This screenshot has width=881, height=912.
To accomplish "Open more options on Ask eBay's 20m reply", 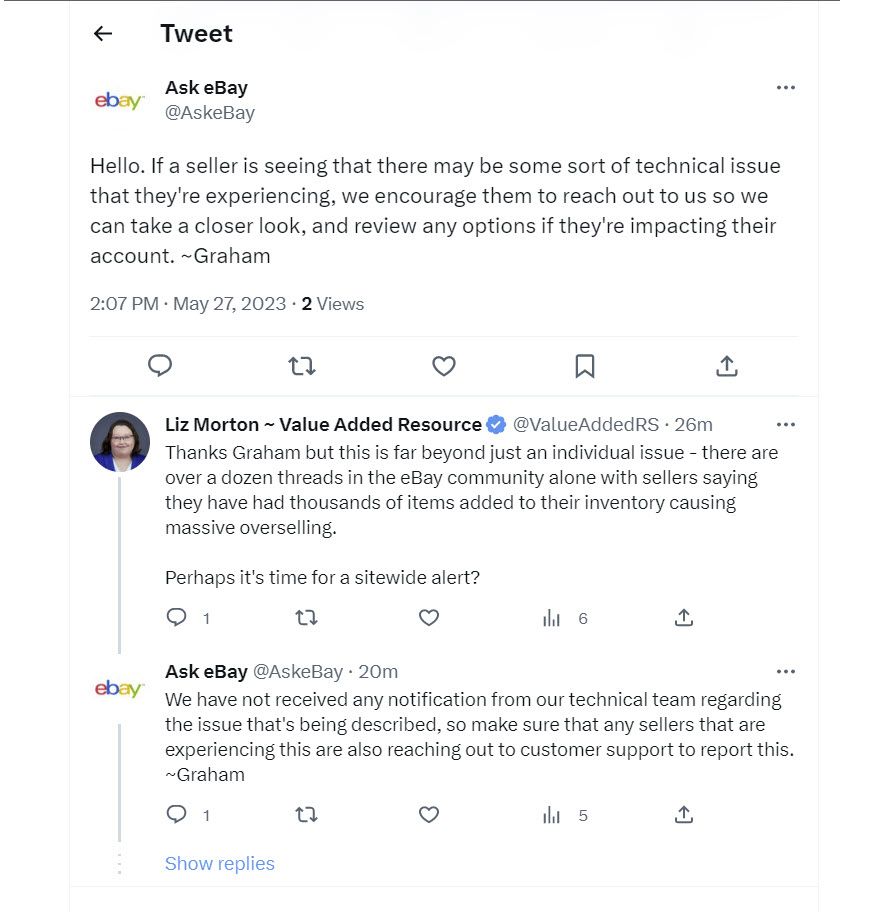I will (786, 672).
